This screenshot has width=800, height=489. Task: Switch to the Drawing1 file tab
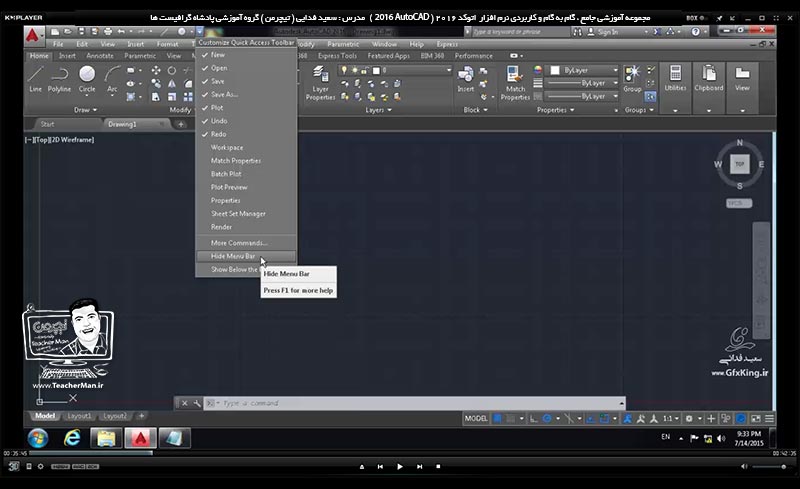click(x=135, y=124)
